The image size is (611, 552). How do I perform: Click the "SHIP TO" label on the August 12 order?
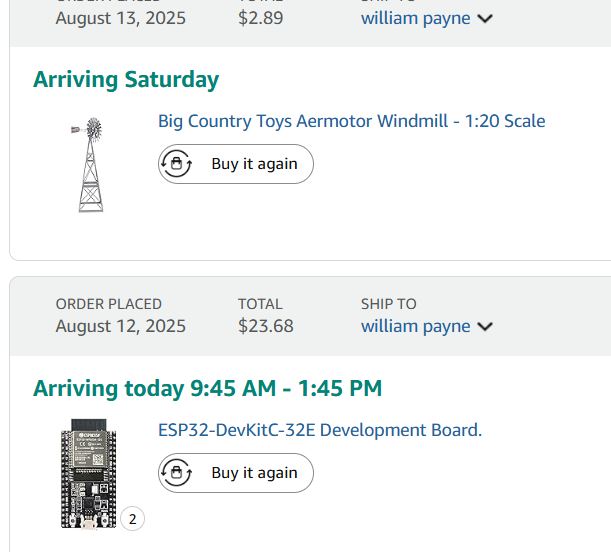click(389, 304)
